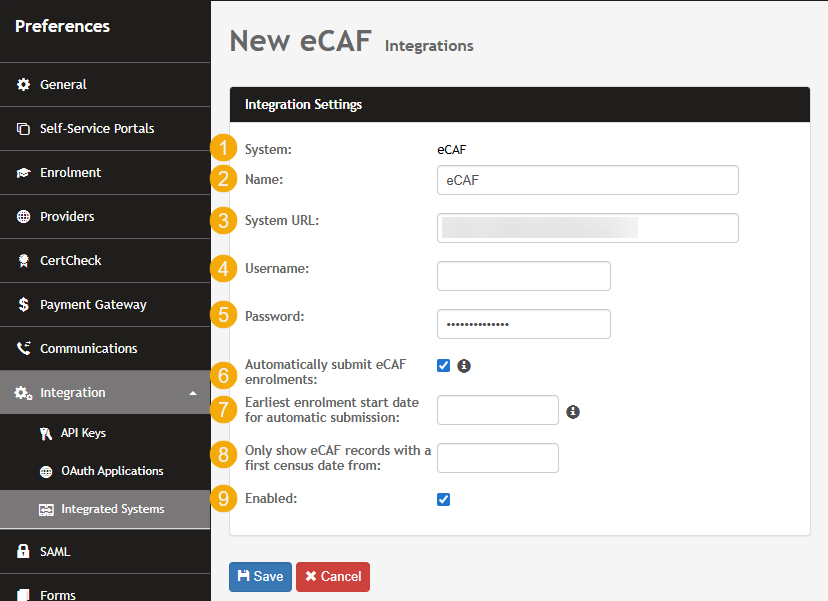This screenshot has height=601, width=828.
Task: Click the Providers globe icon
Action: point(24,217)
